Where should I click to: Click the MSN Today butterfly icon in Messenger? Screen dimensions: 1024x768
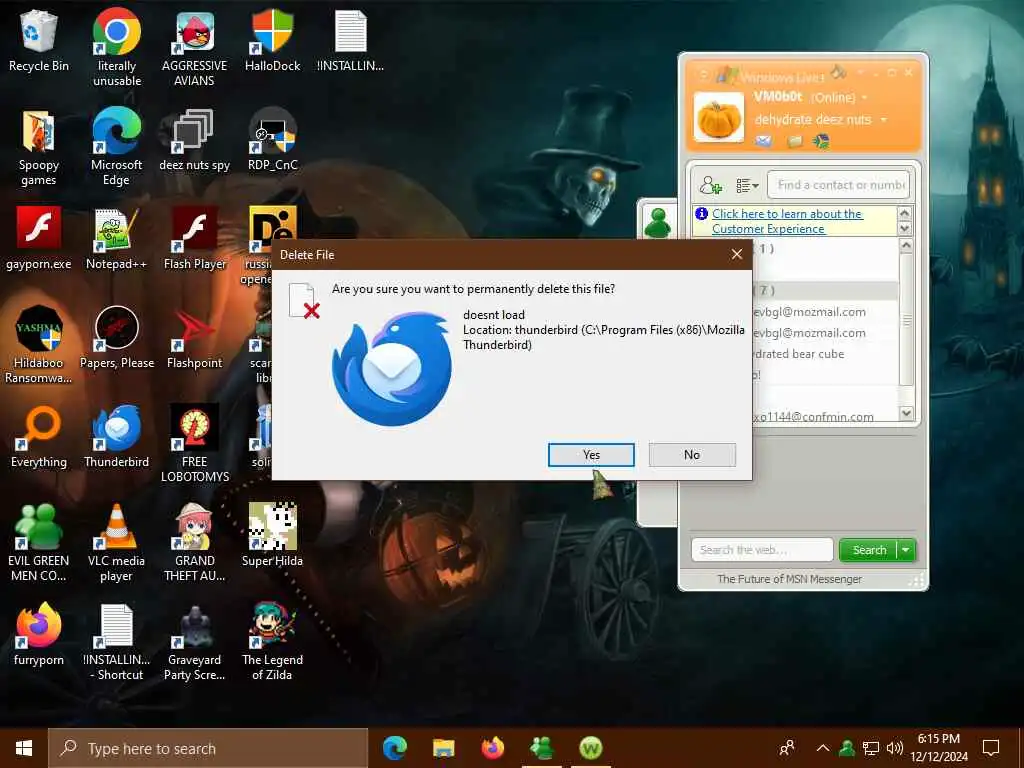point(822,141)
